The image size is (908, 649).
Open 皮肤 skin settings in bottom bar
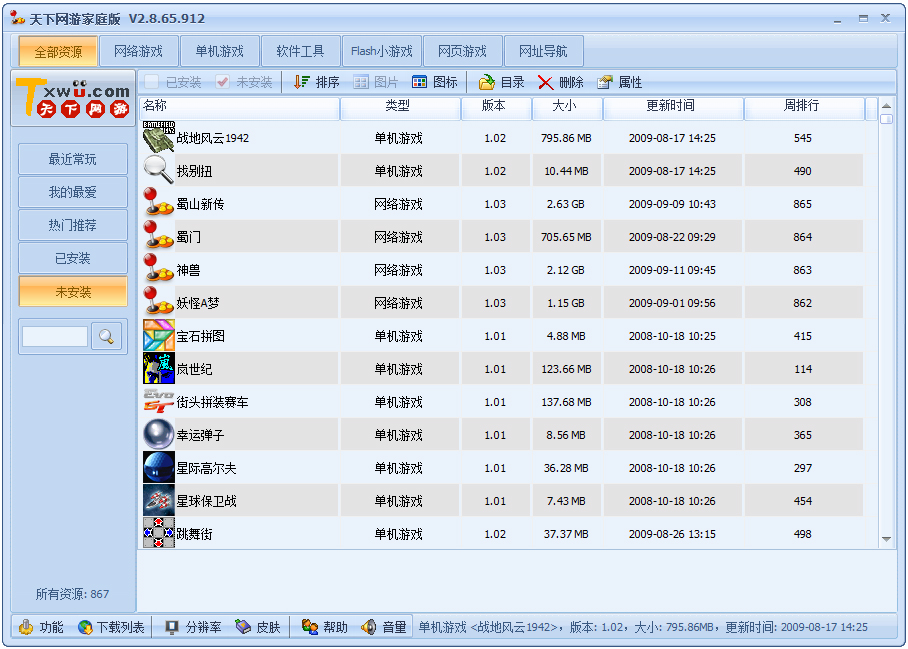tap(243, 627)
